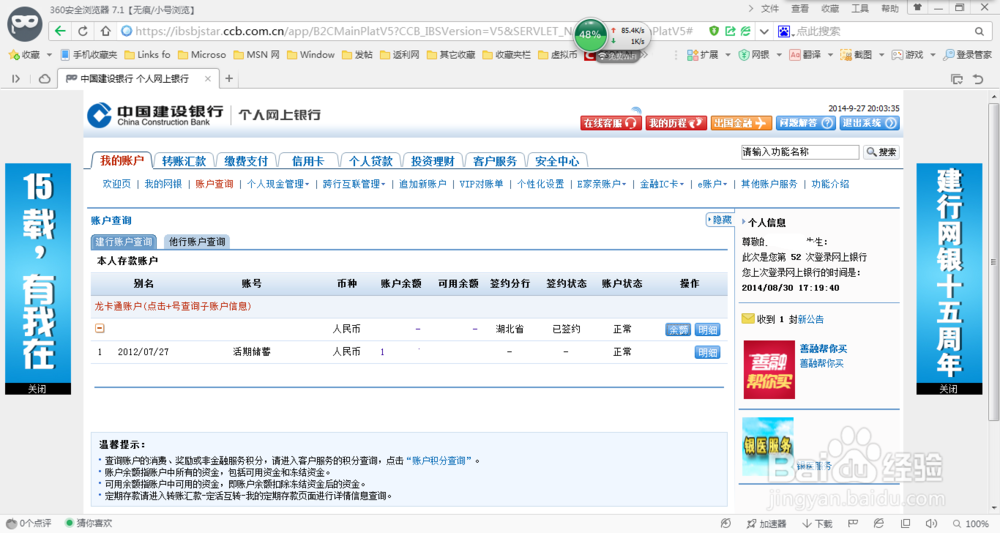The width and height of the screenshot is (1000, 533).
Task: Switch to the 个人贷款 tab
Action: click(x=371, y=161)
